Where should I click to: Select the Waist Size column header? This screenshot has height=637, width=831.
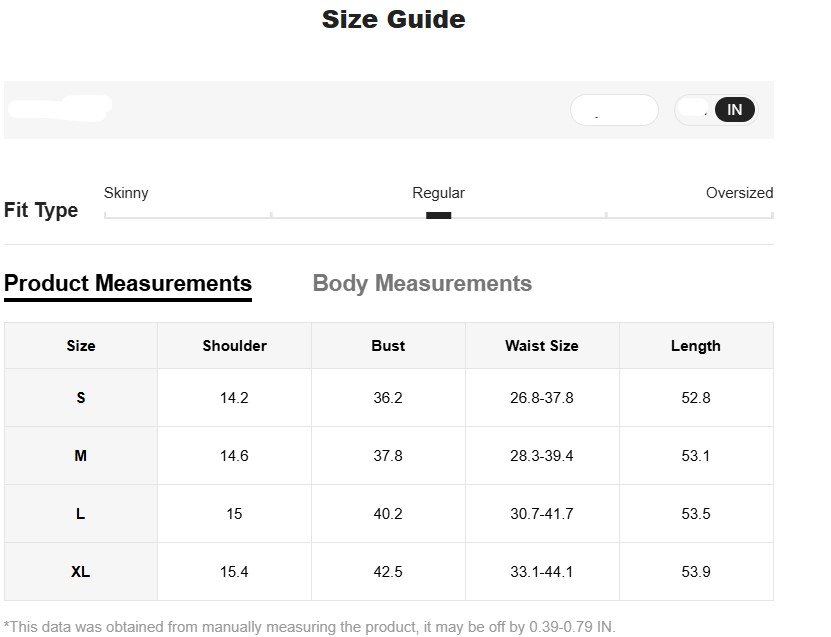pos(541,346)
